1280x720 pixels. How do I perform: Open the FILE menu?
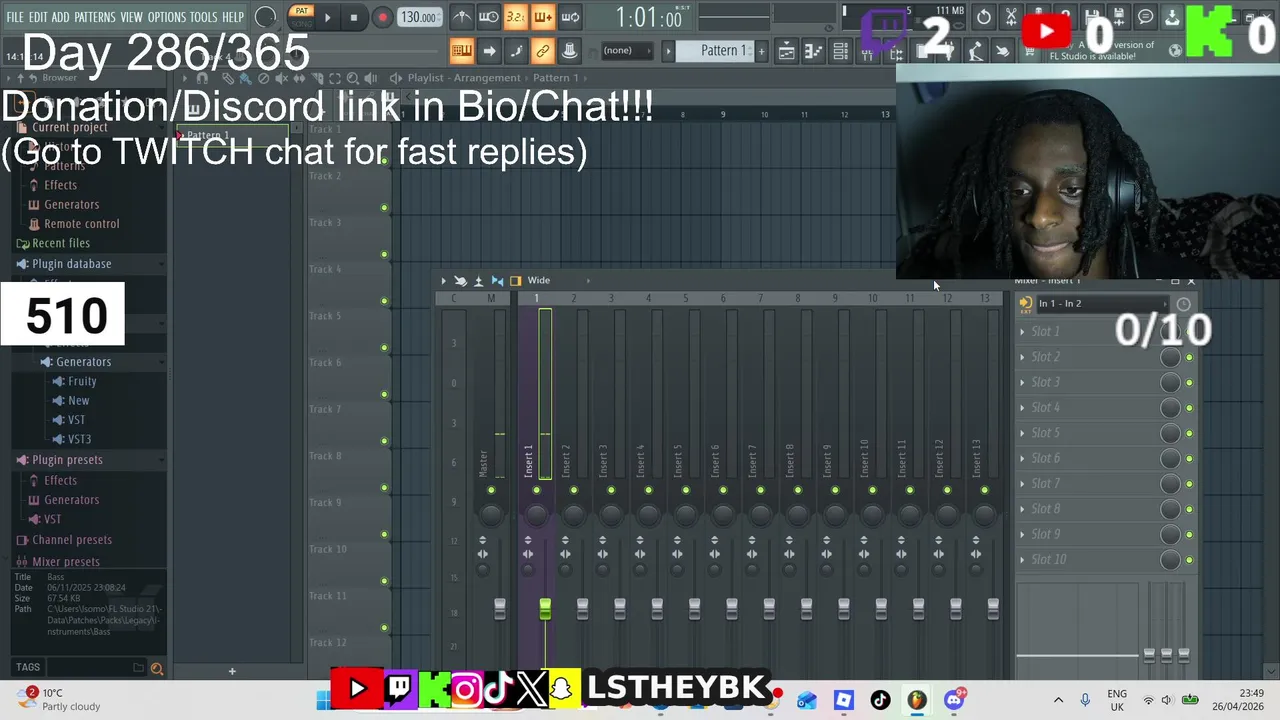click(x=15, y=17)
